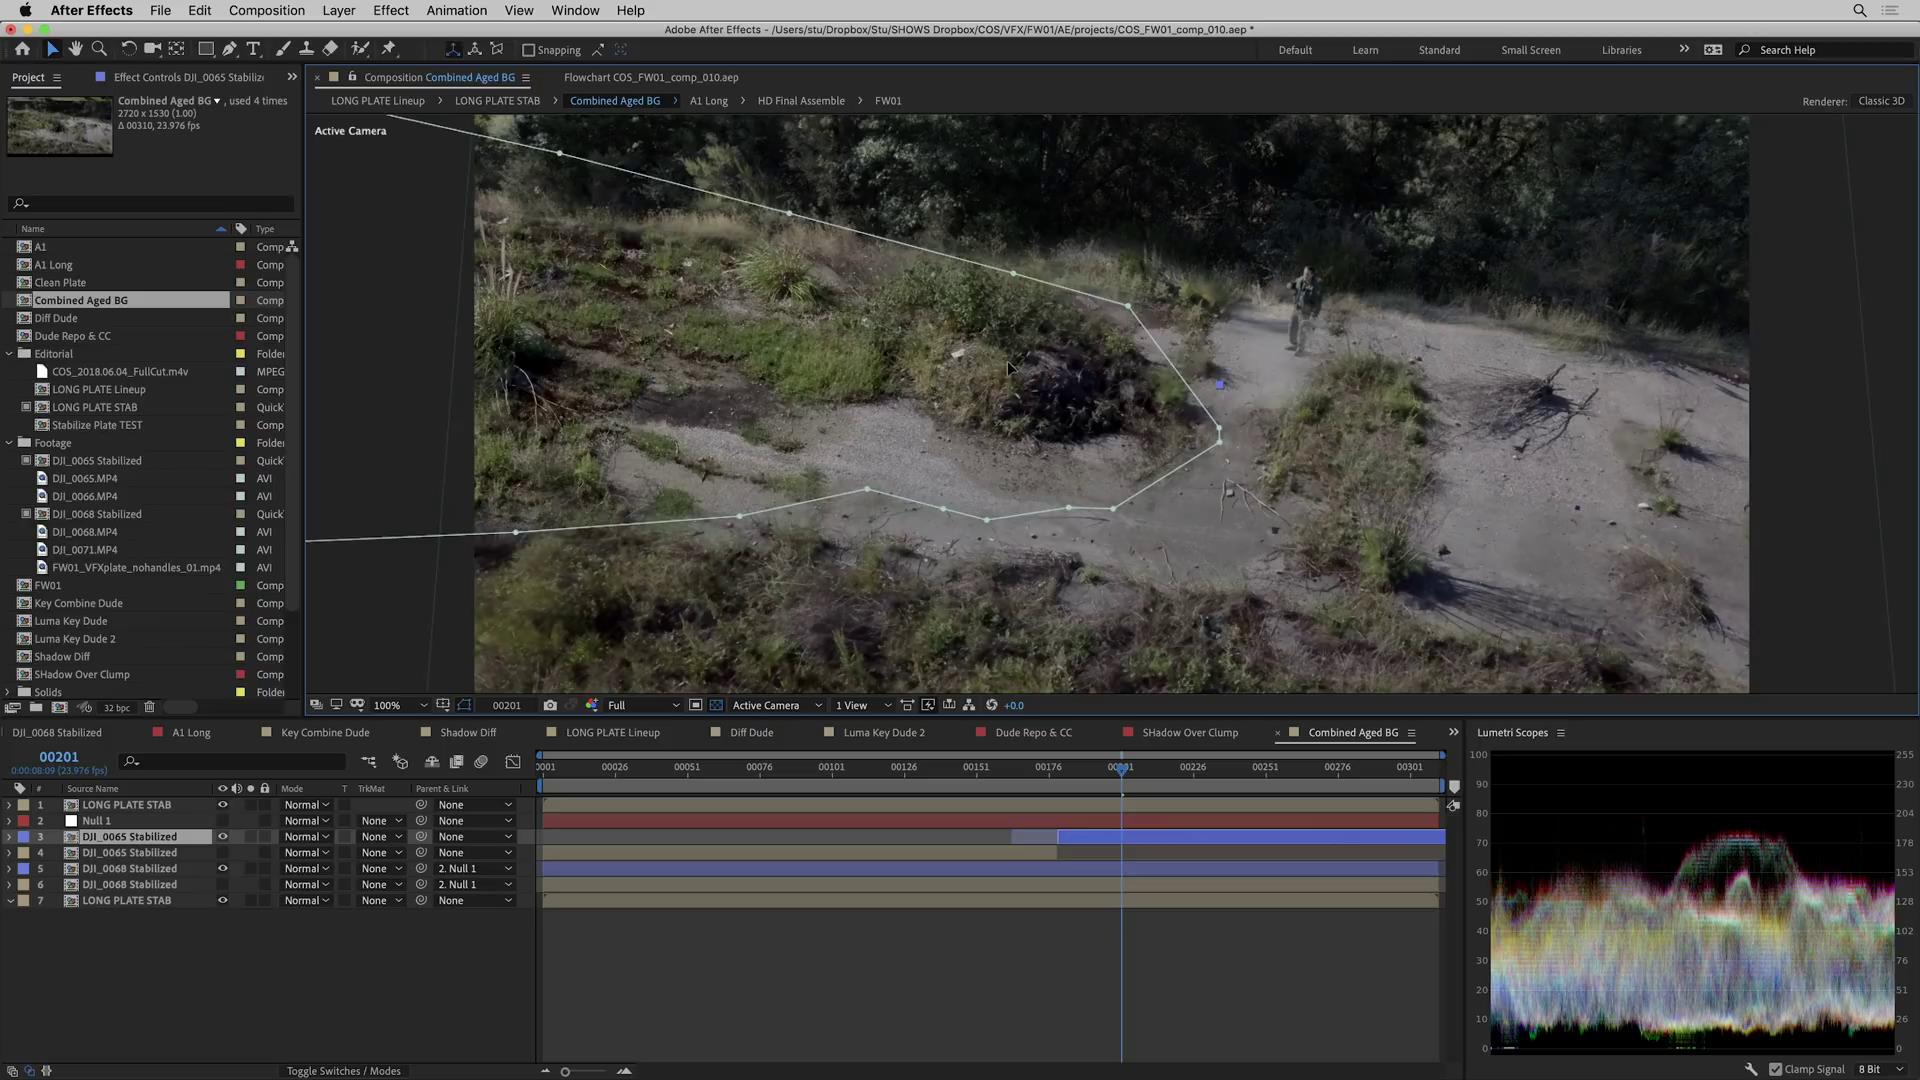Switch to Flowchart COS_FW01_comp_010.aep tab
Screen dimensions: 1920x1080
[x=651, y=77]
